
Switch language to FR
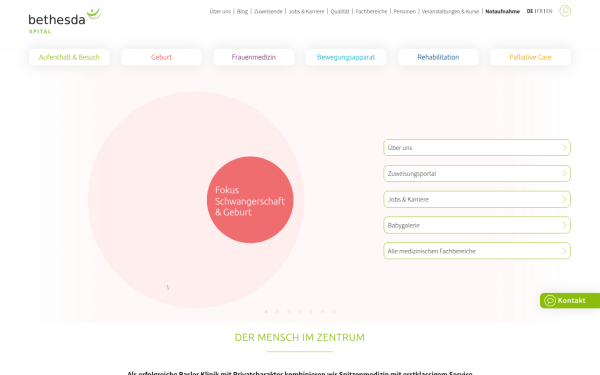coord(540,11)
